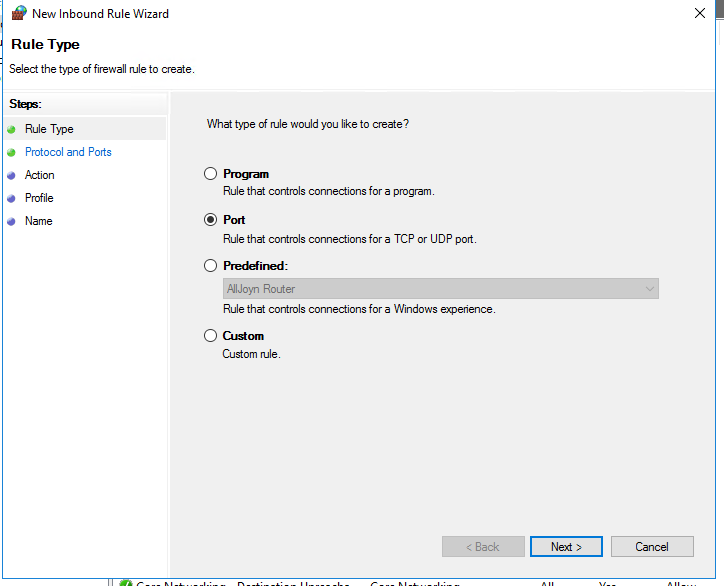The width and height of the screenshot is (724, 586).
Task: Click the purple bullet beside Name step
Action: point(12,222)
